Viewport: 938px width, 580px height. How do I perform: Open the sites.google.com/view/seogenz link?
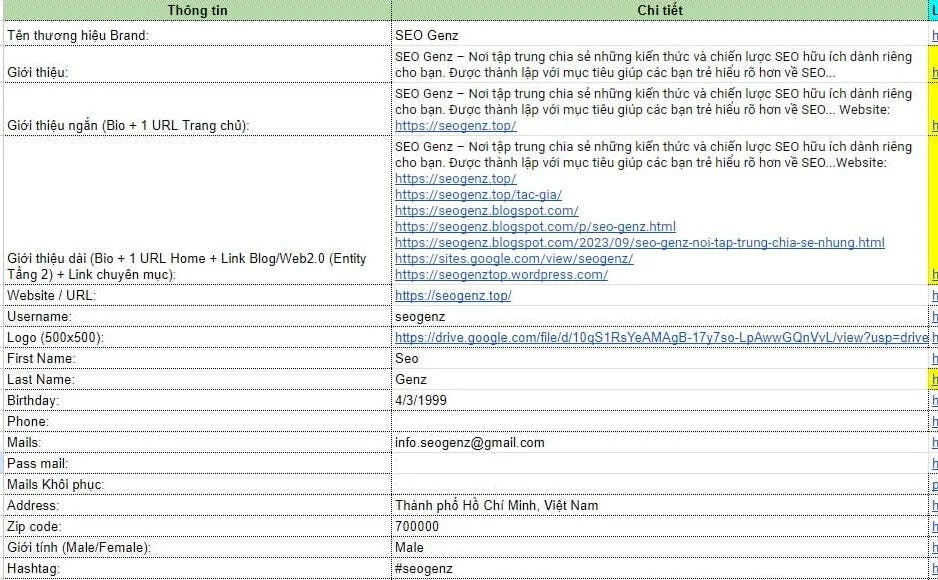click(x=514, y=259)
